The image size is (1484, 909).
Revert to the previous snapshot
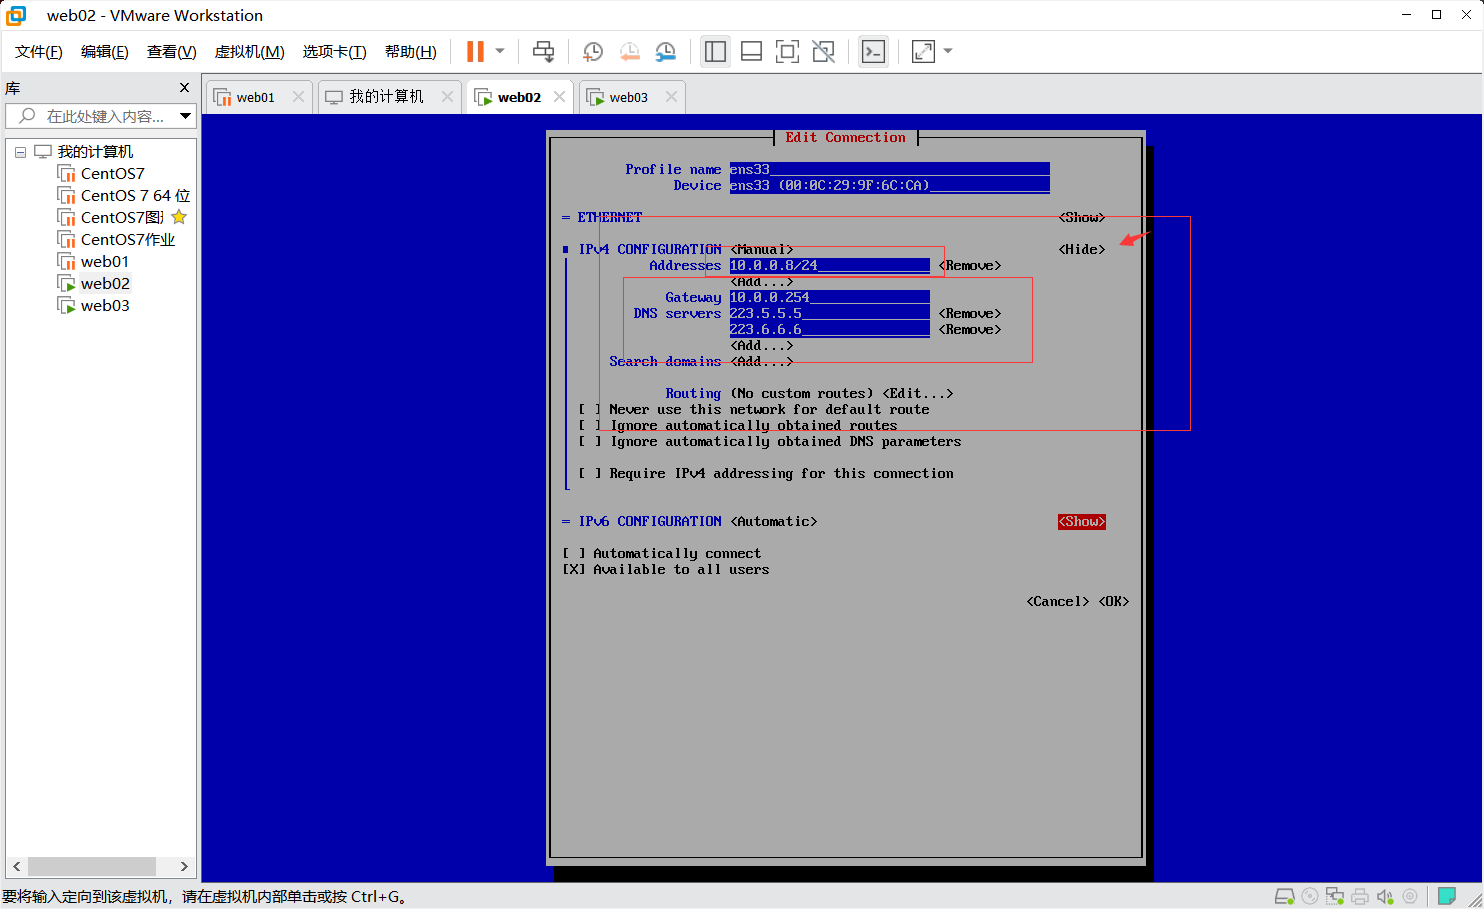(x=629, y=51)
